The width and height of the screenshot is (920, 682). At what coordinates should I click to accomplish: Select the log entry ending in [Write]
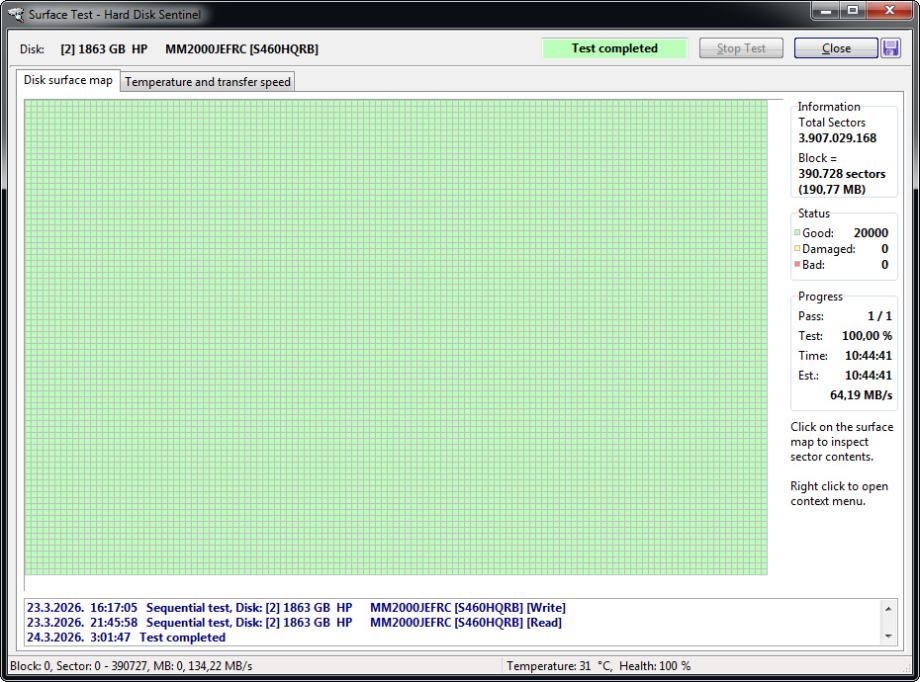click(x=296, y=607)
